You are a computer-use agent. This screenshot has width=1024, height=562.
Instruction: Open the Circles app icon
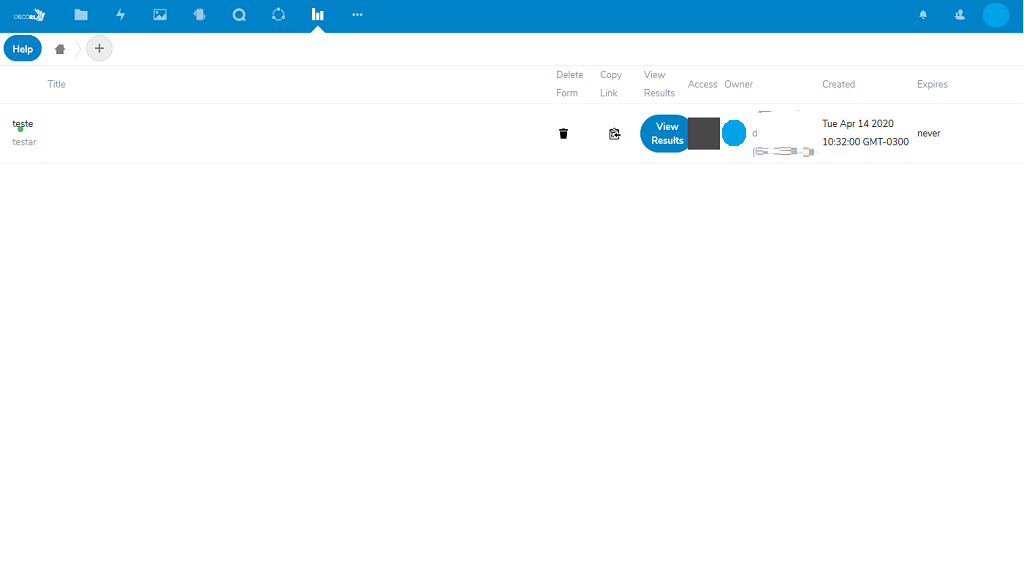point(279,15)
